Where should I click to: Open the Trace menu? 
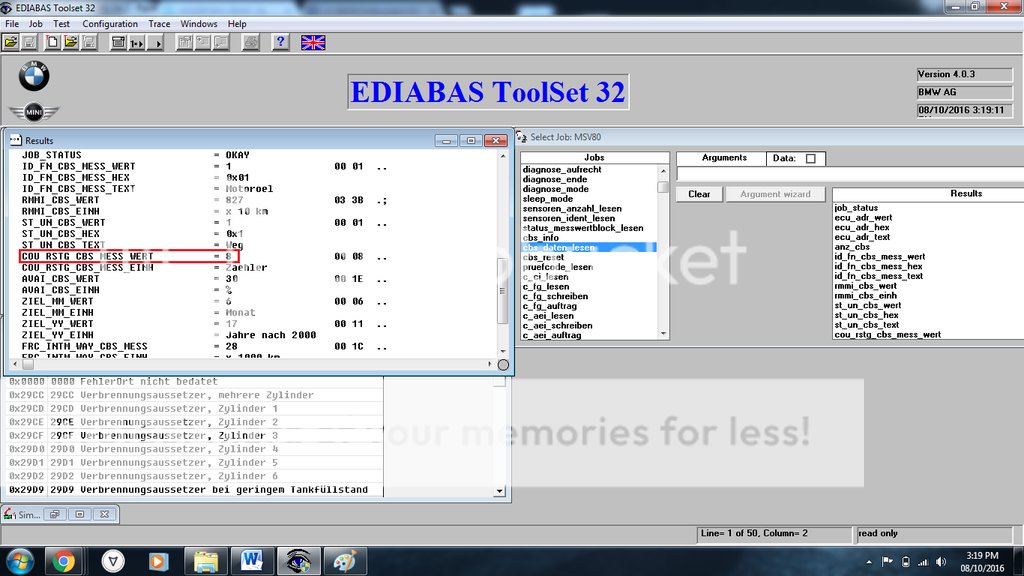(159, 24)
